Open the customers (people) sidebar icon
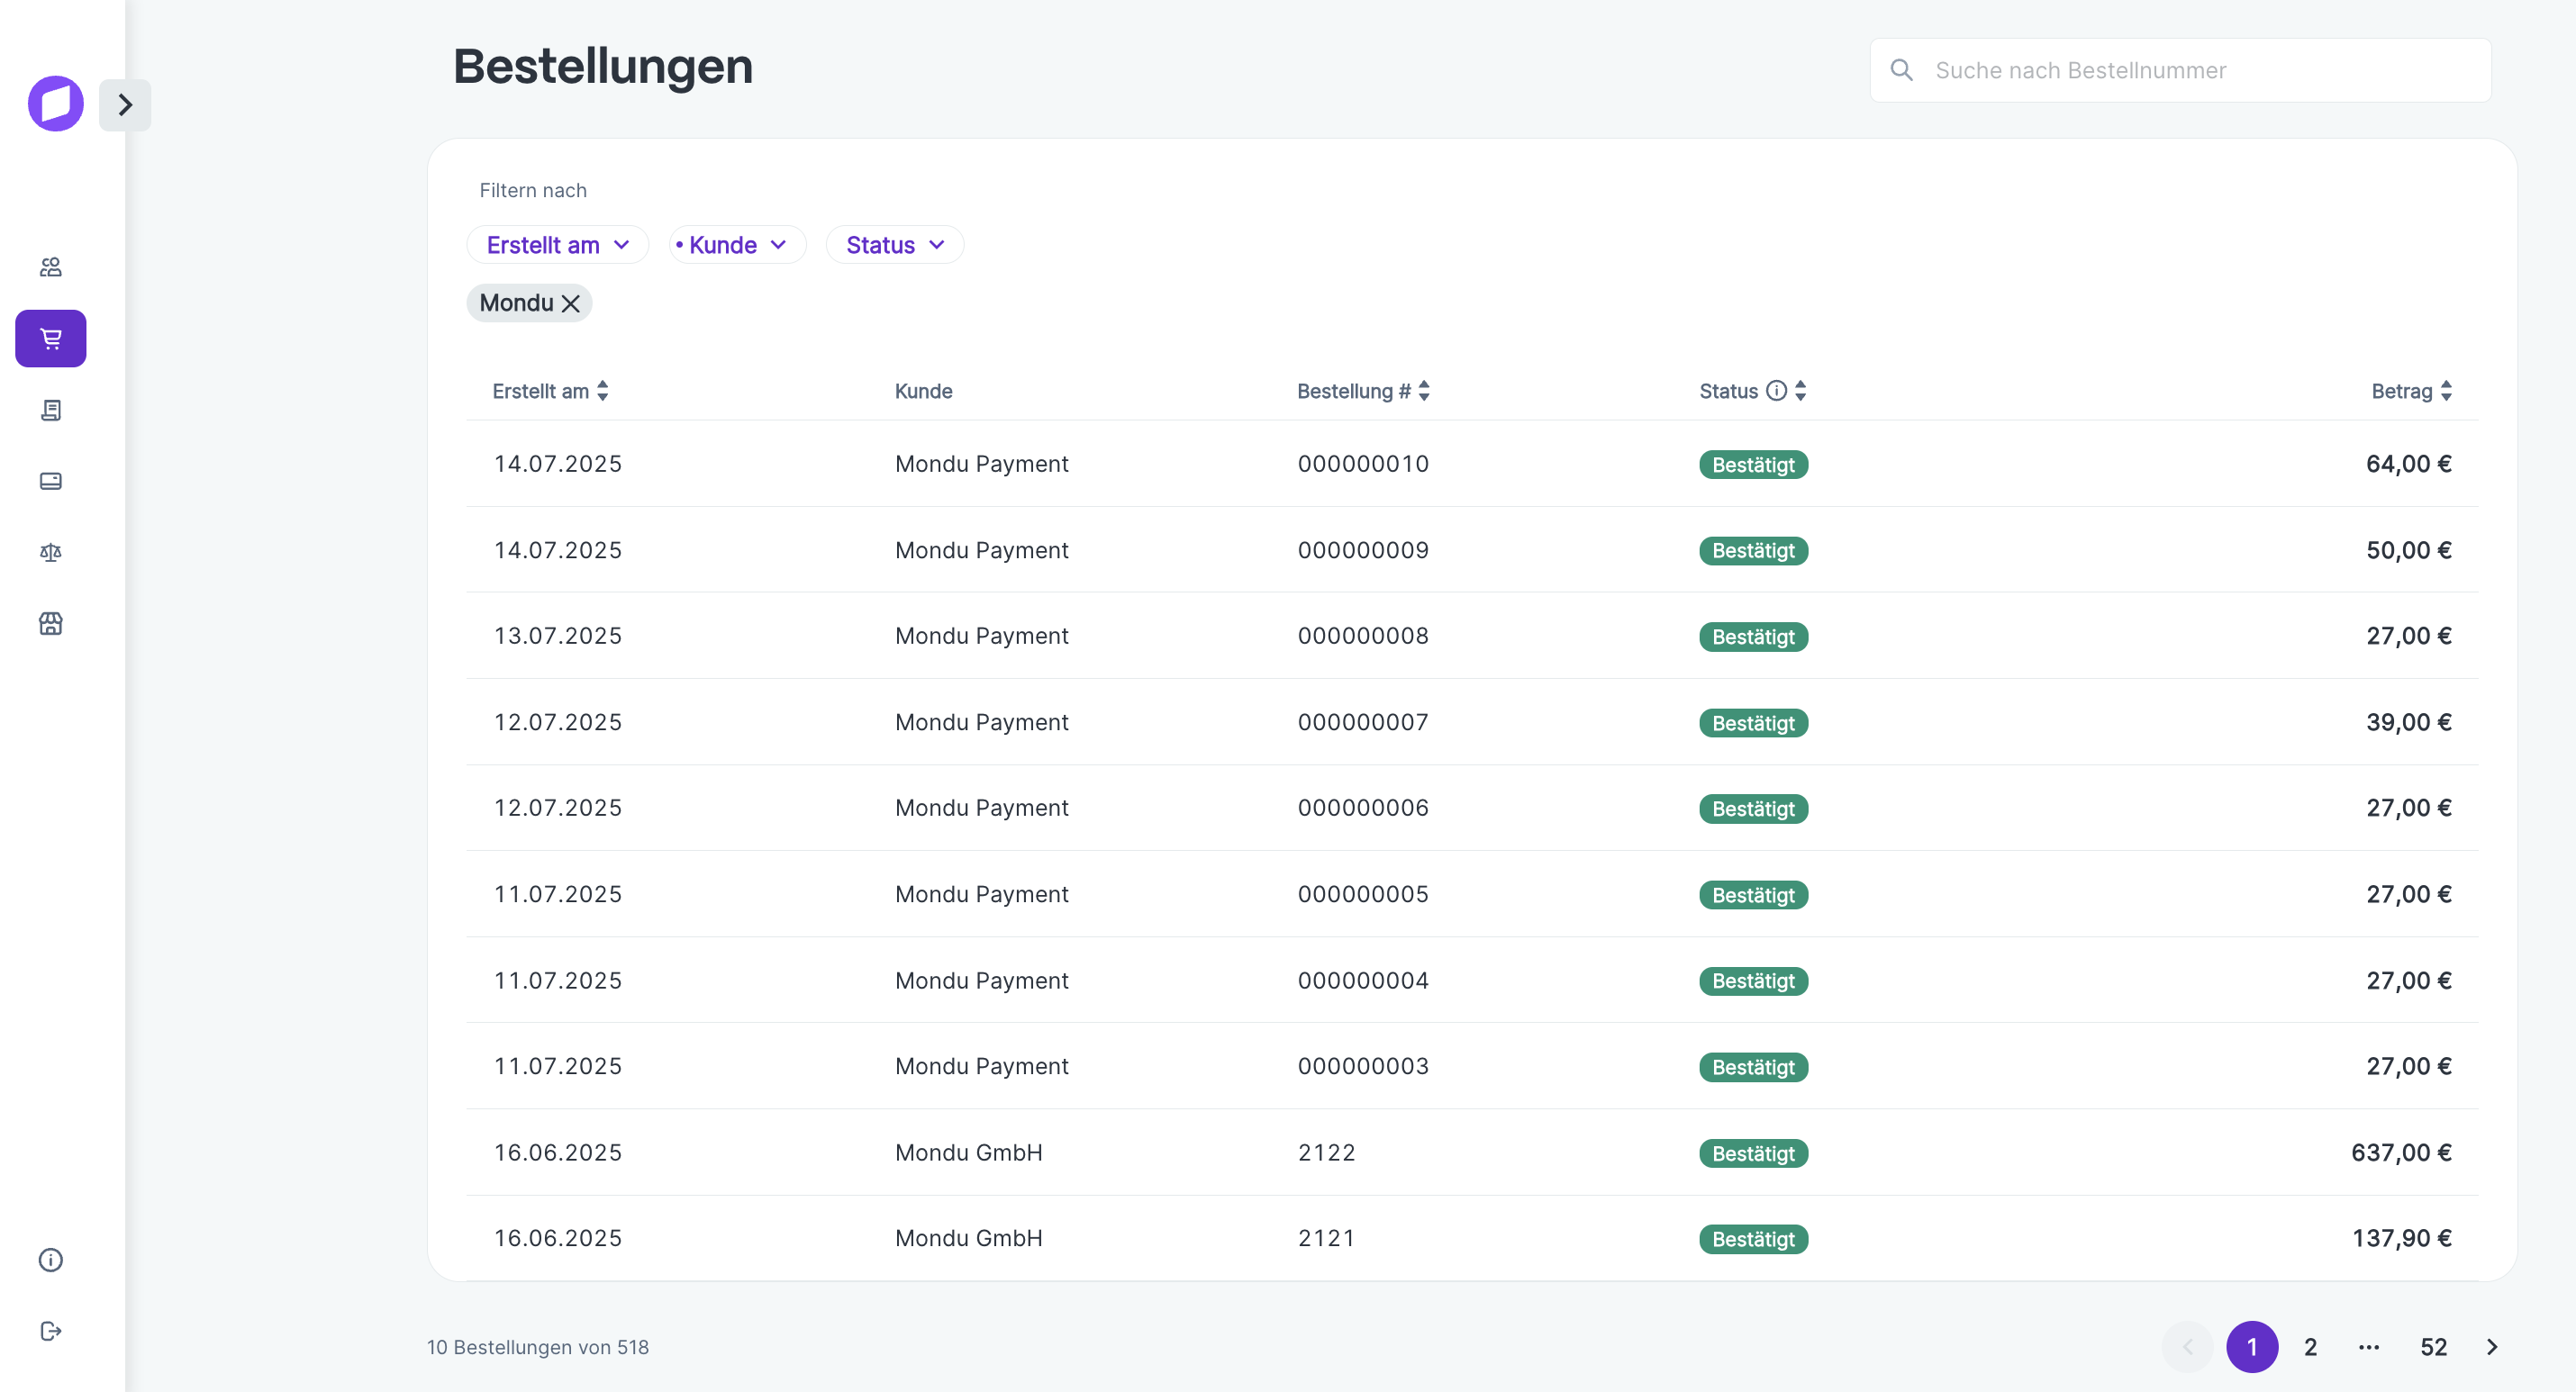The width and height of the screenshot is (2576, 1392). coord(51,267)
